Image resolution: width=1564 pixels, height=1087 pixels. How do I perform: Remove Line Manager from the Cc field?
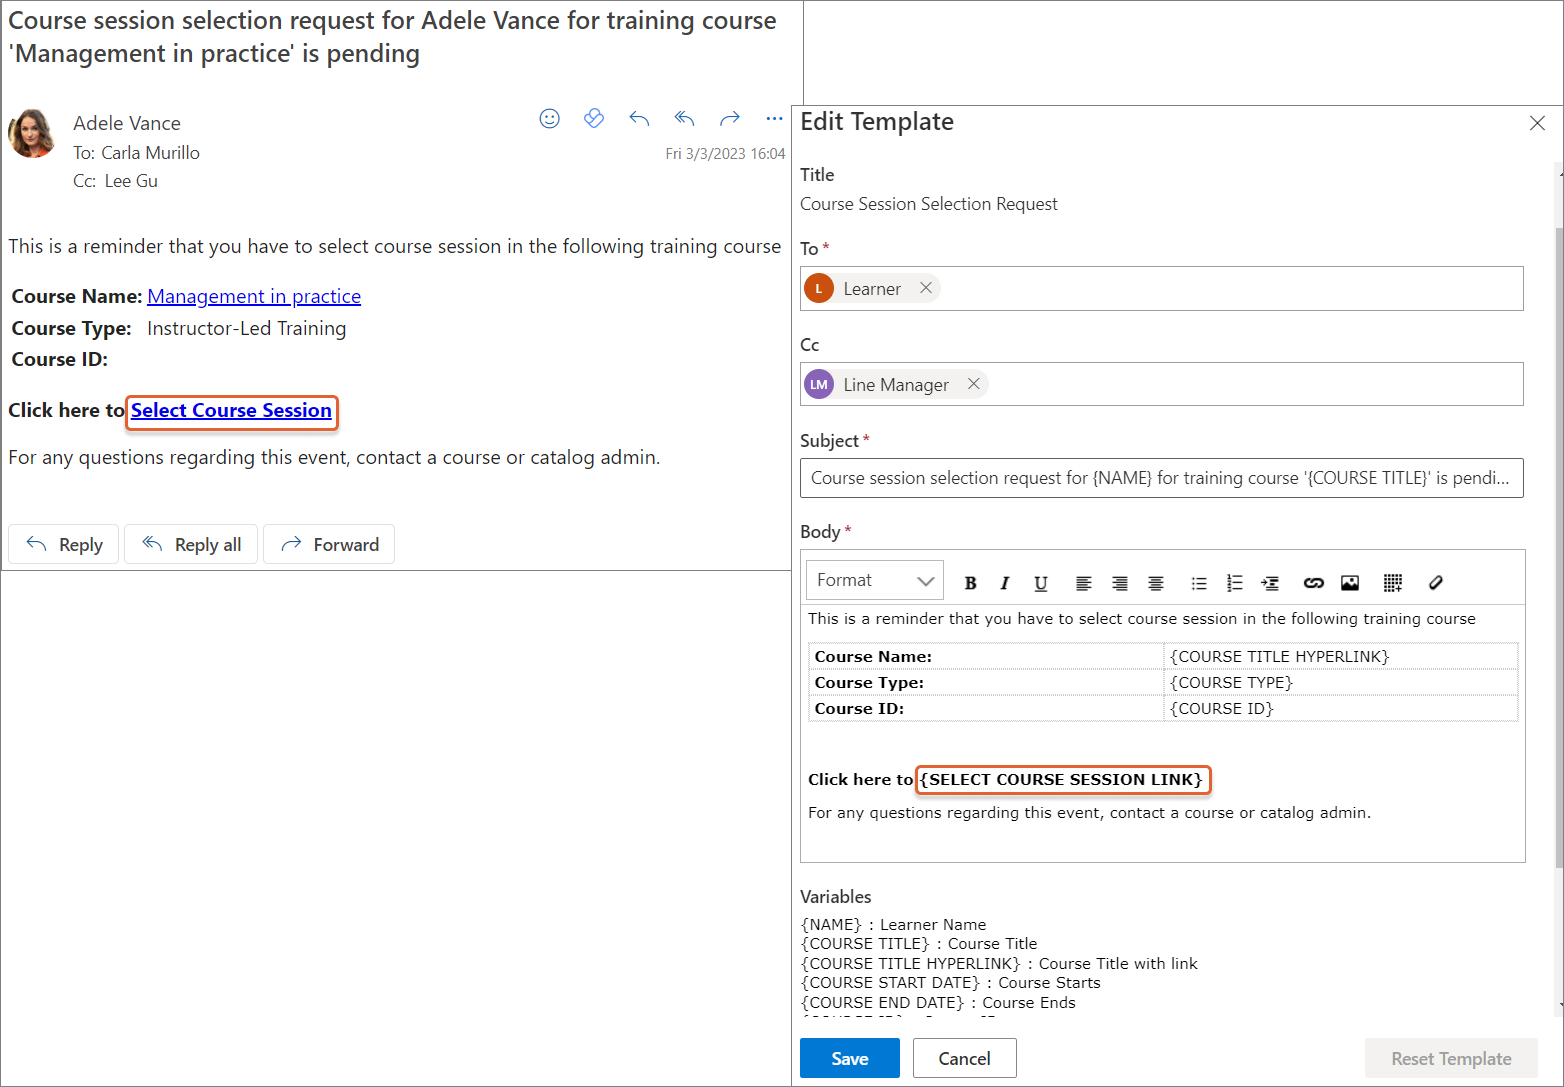(973, 384)
